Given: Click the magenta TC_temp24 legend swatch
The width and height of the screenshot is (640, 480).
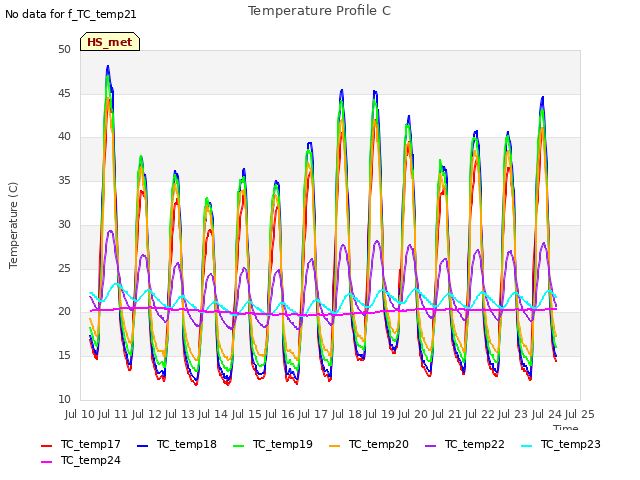Looking at the screenshot, I should tap(47, 462).
